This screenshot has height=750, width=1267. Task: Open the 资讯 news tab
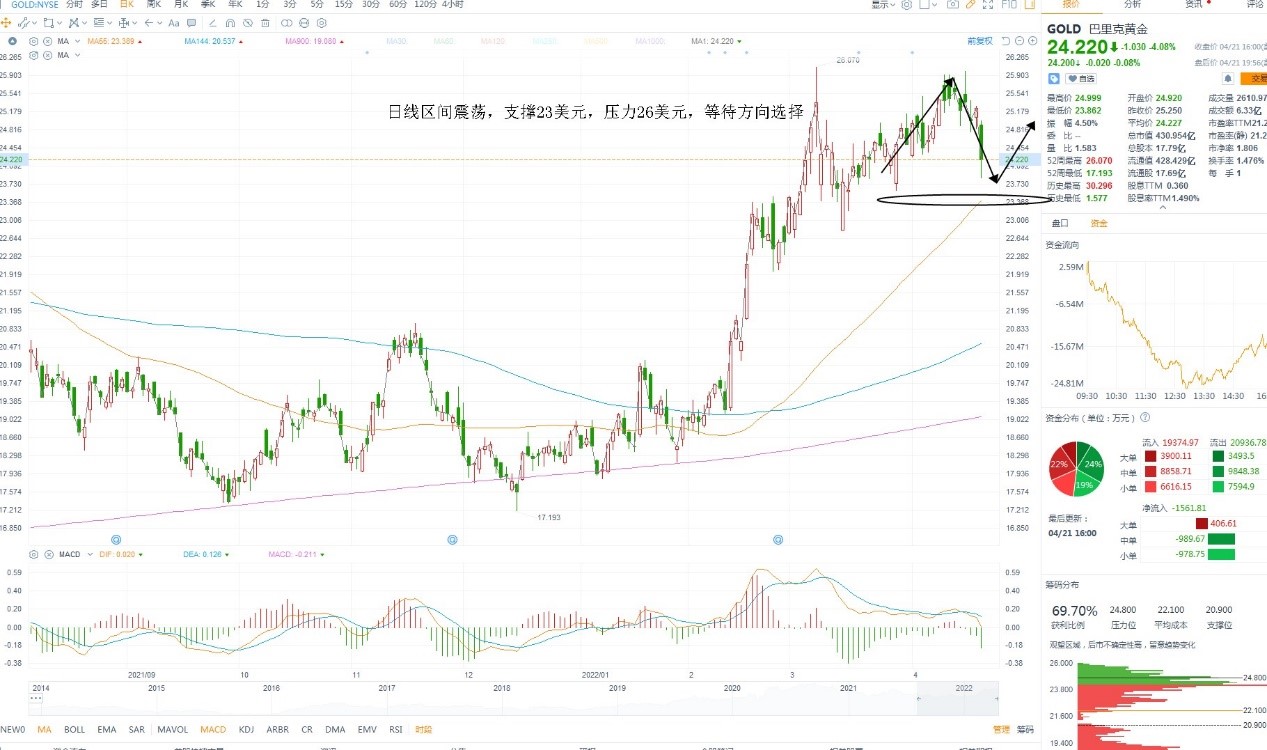1193,5
